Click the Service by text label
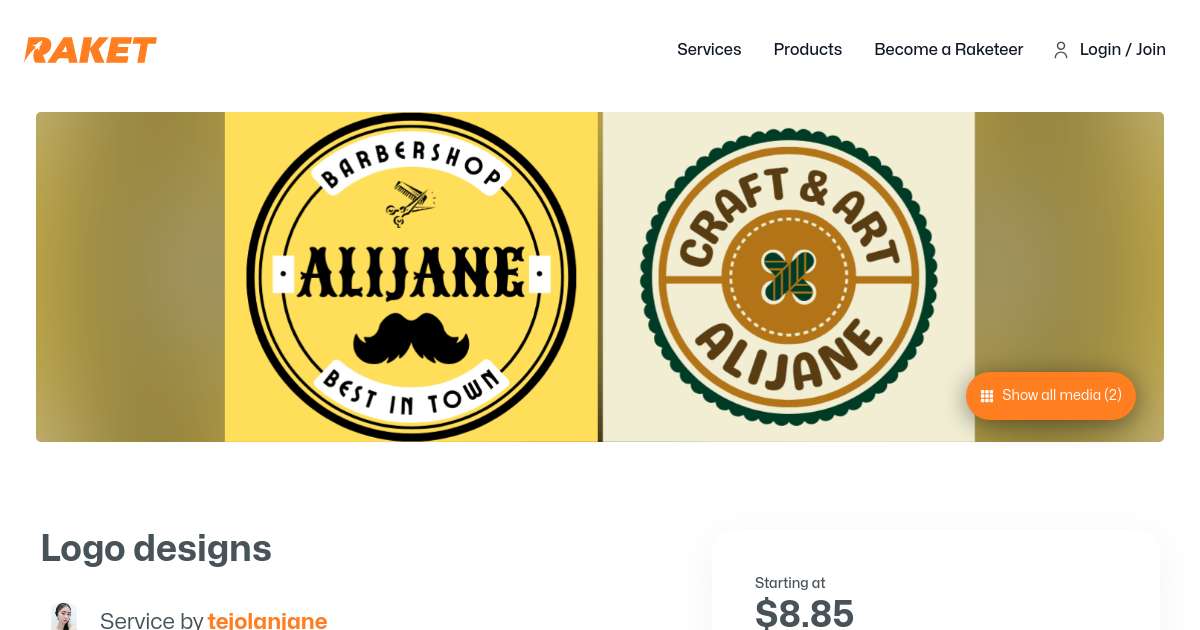 pos(152,621)
